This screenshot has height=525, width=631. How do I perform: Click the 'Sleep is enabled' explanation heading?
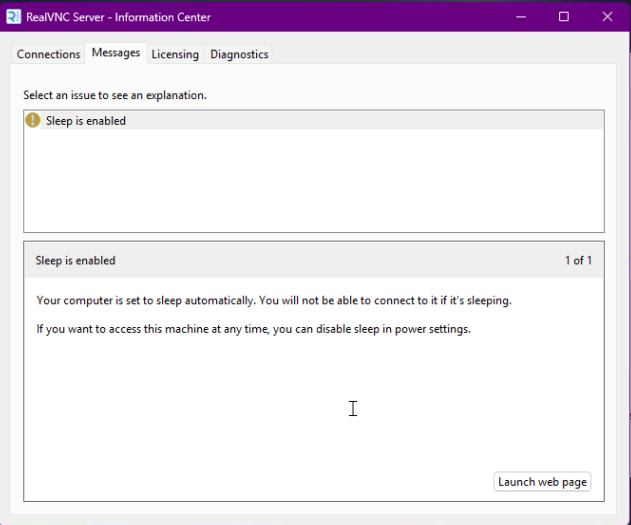click(75, 260)
